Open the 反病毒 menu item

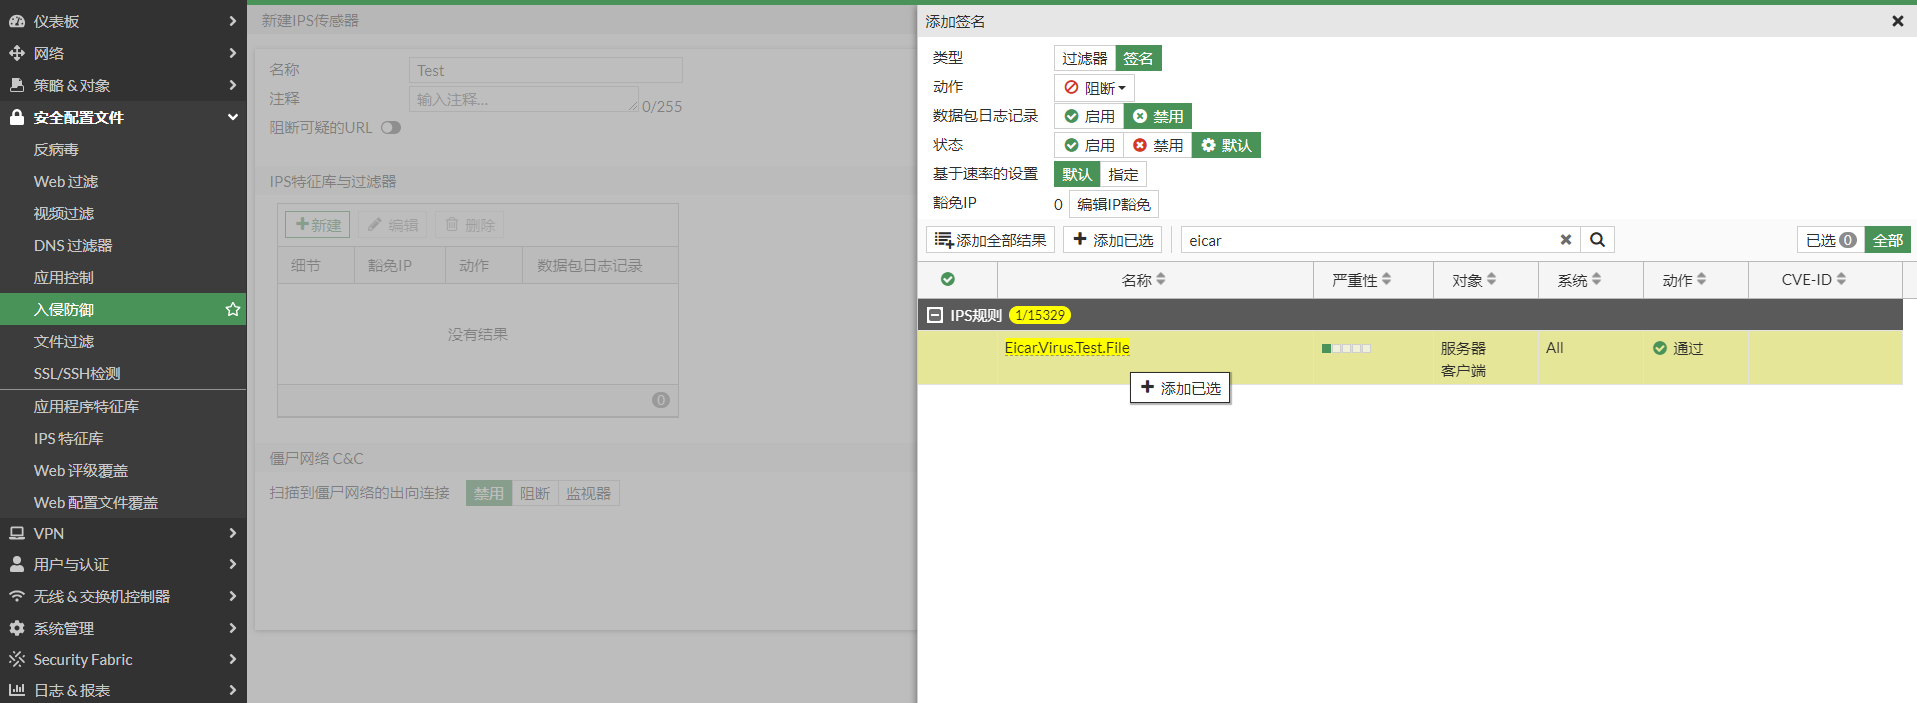click(56, 150)
